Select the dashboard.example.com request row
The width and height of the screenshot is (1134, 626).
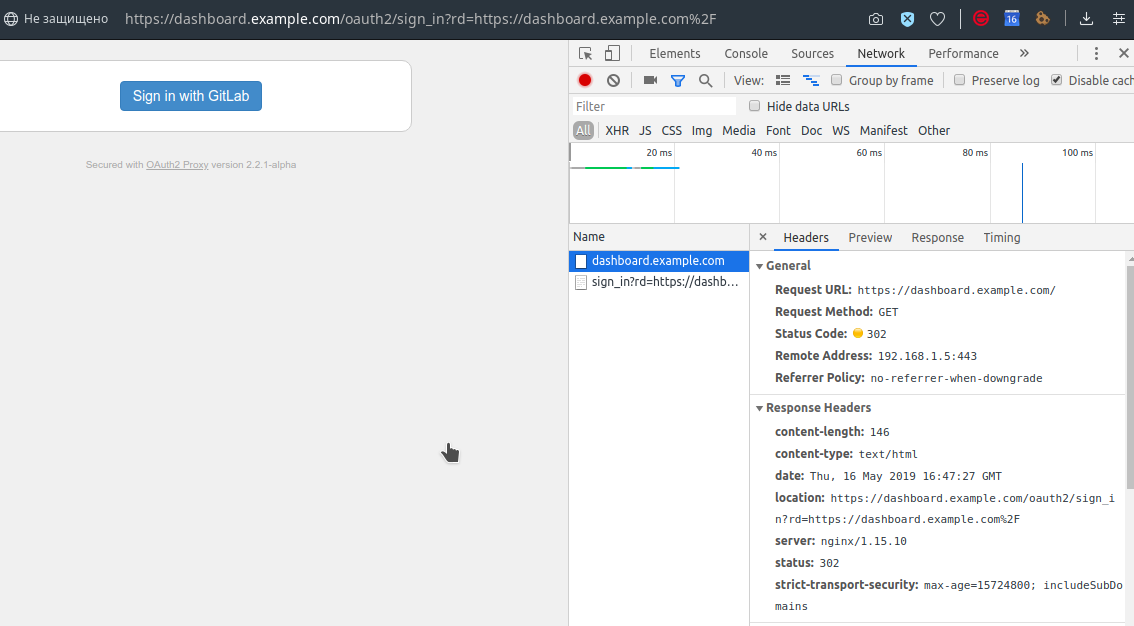click(659, 261)
